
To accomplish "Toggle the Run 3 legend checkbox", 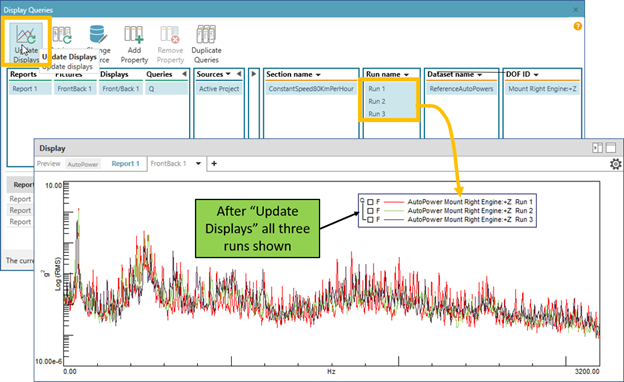I will (370, 220).
